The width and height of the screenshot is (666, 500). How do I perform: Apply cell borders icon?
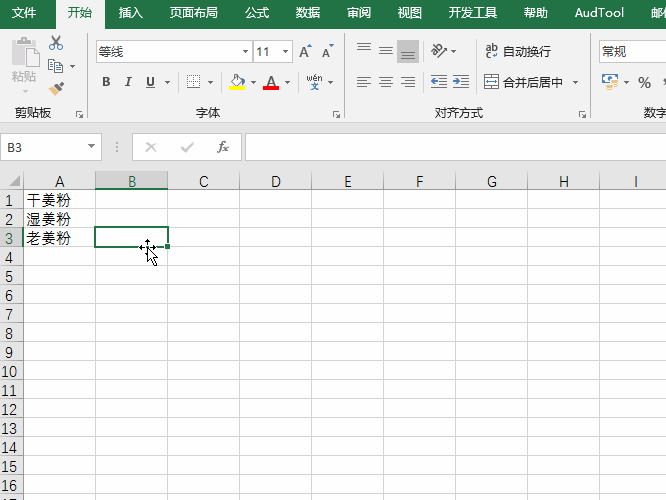pyautogui.click(x=194, y=82)
